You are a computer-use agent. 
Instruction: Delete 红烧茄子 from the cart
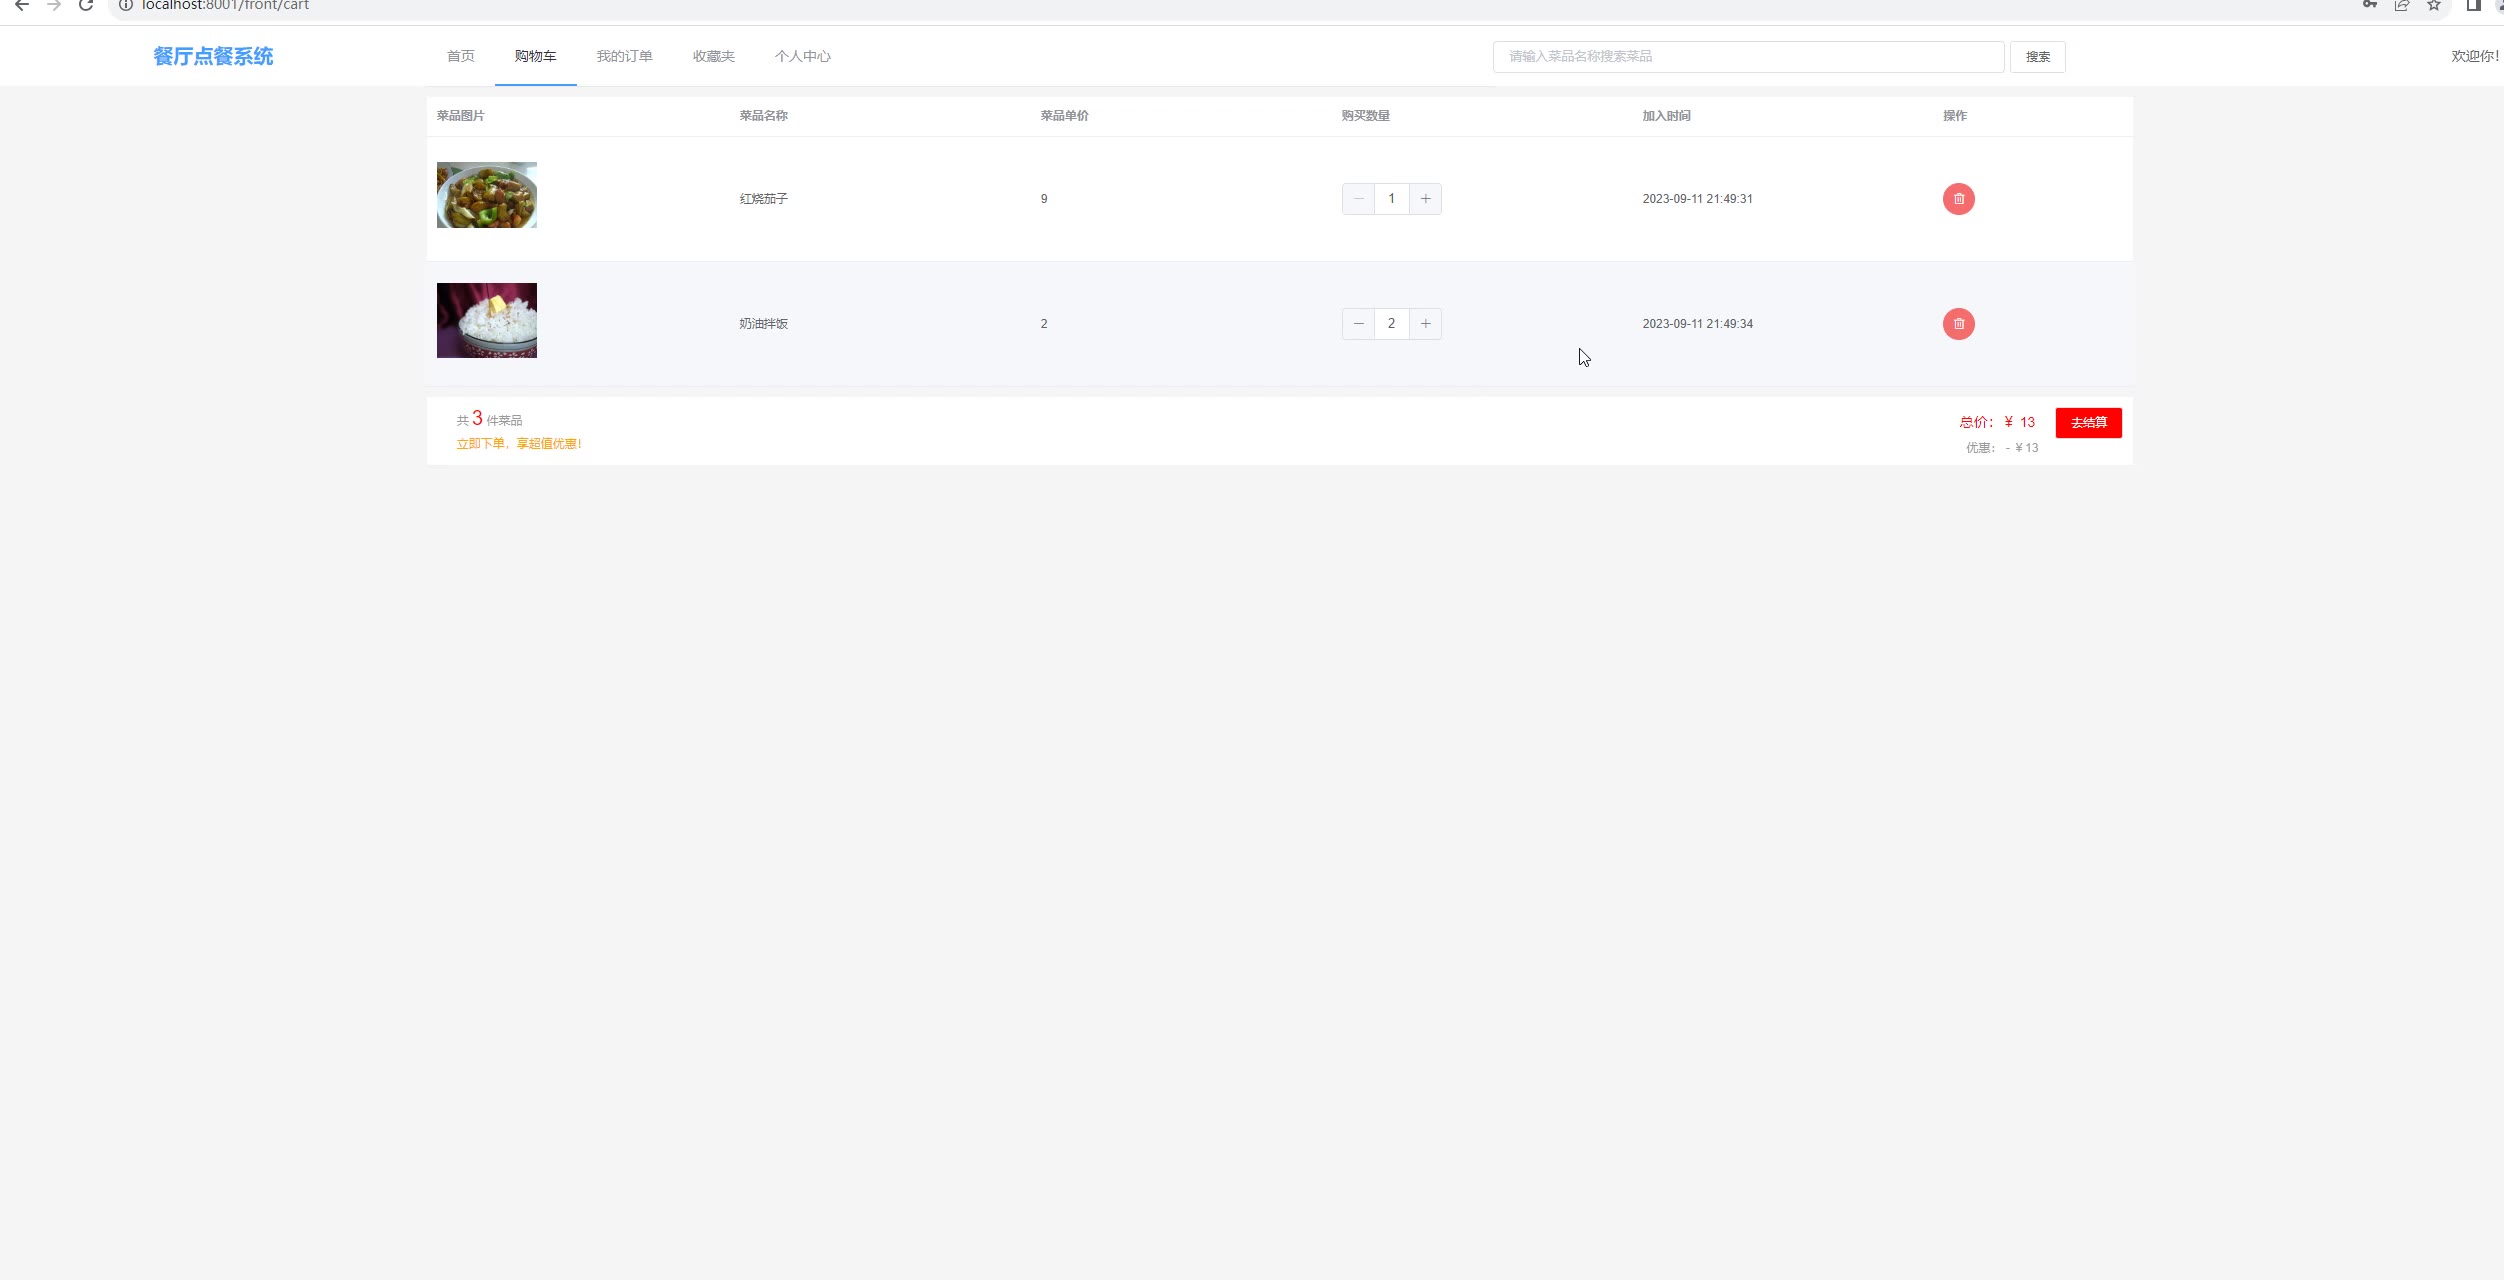point(1958,199)
